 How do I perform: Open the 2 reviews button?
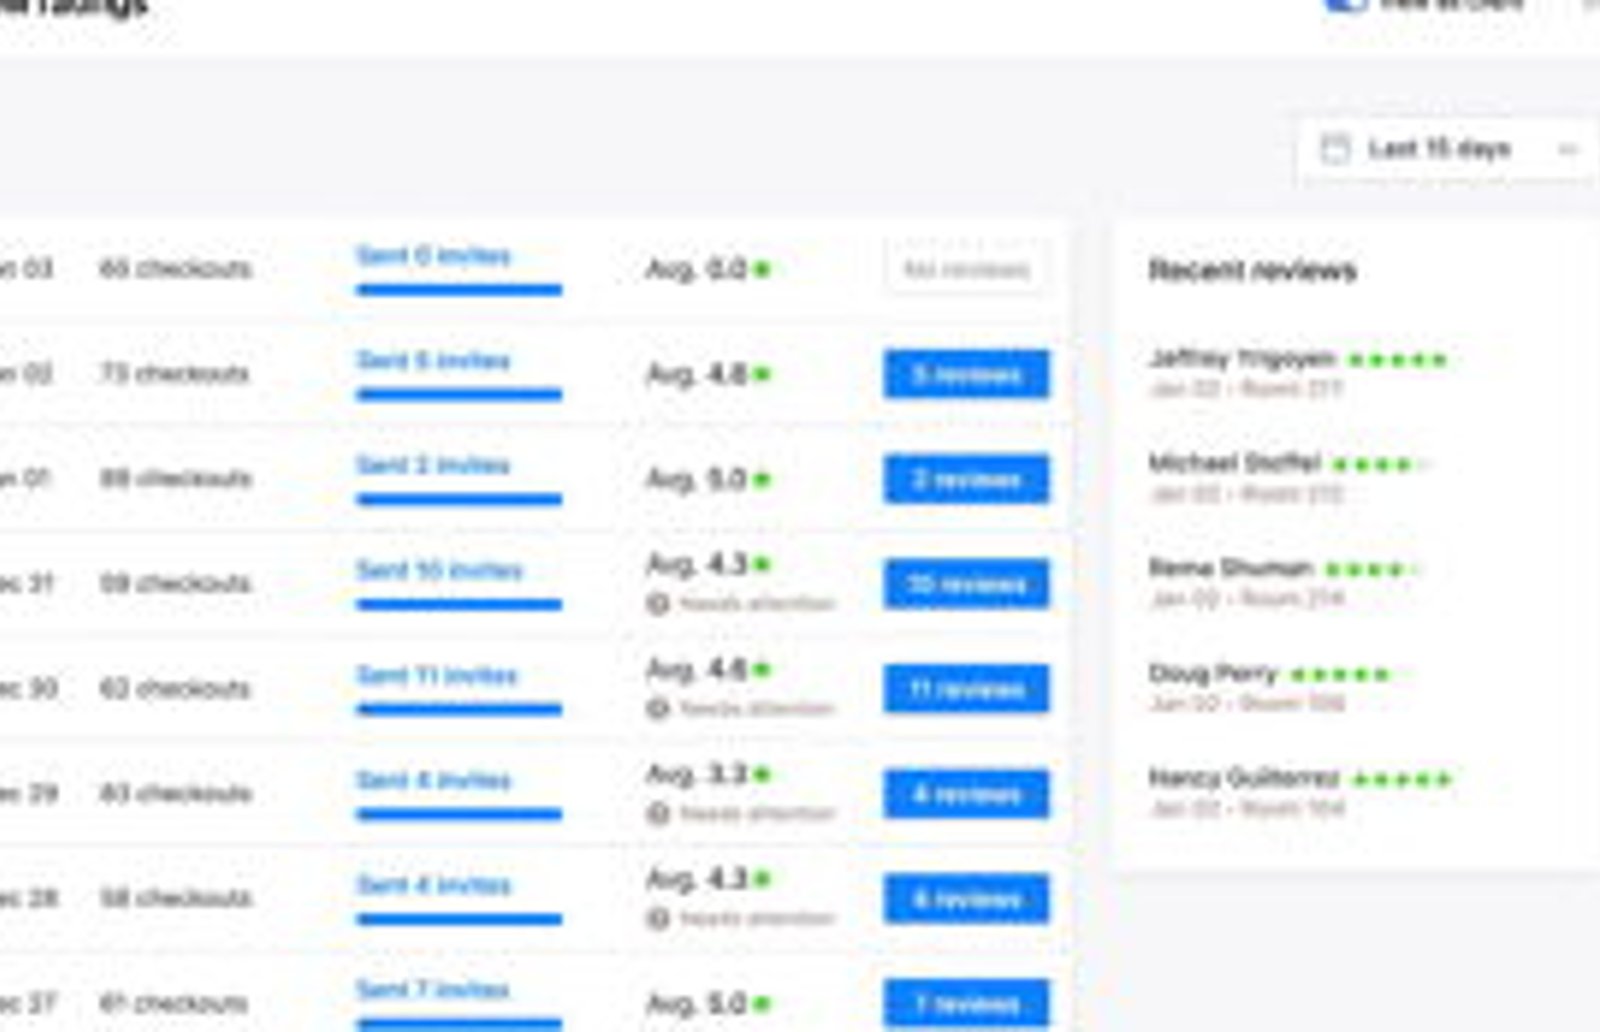(966, 479)
